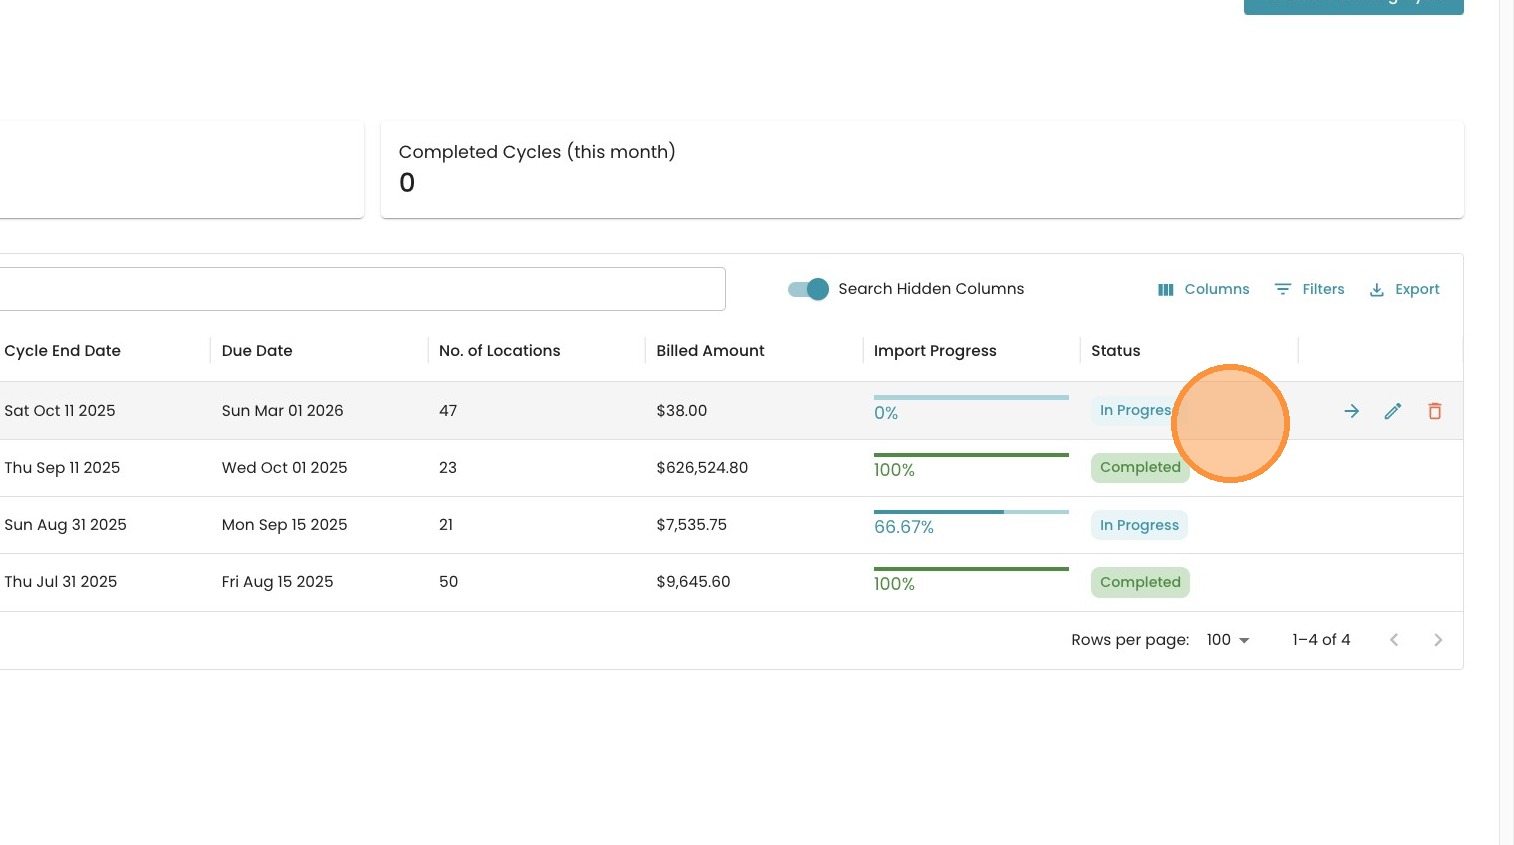Expand the Rows per page dropdown

click(1227, 640)
